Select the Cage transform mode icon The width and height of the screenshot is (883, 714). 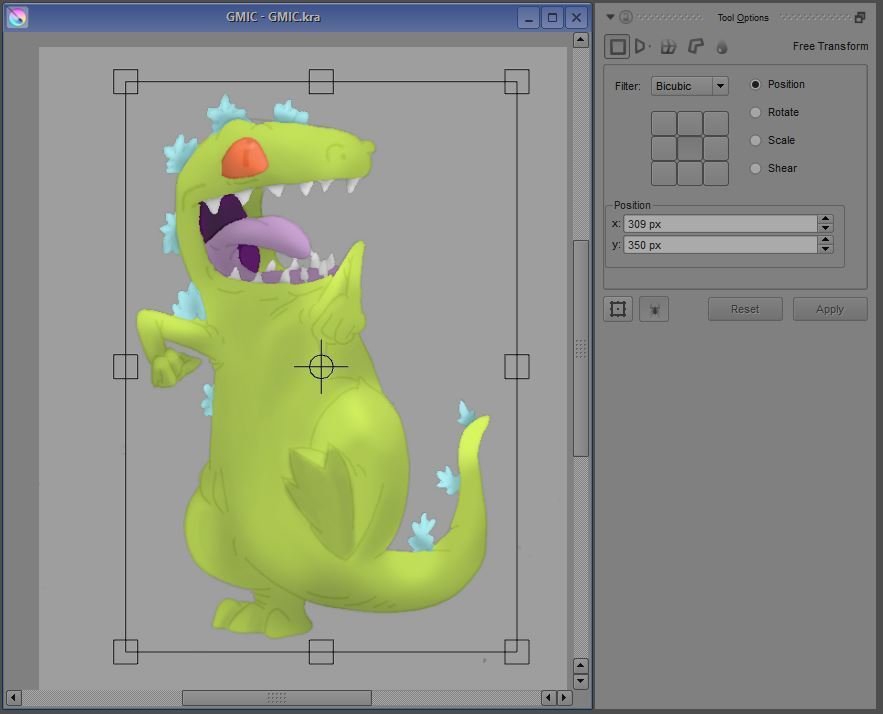696,46
